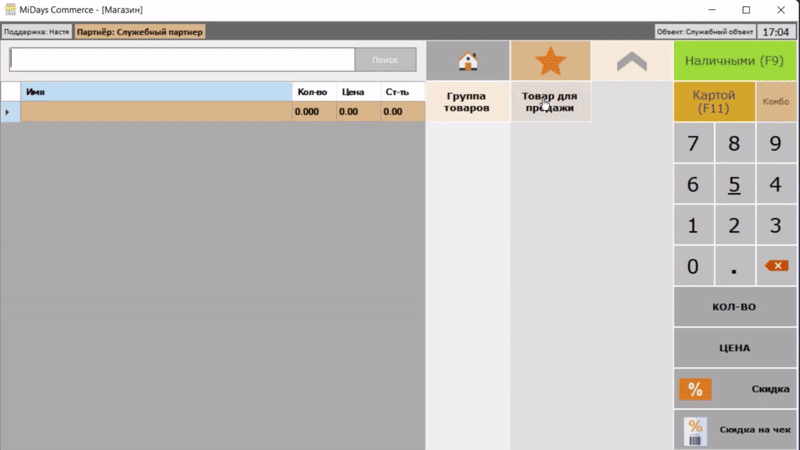Select the 0.00 cost cell under Ст-ть
Screen dimensions: 800x450
pyautogui.click(x=403, y=112)
